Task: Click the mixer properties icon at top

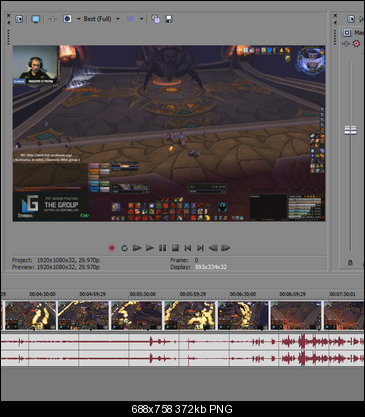Action: coord(351,19)
